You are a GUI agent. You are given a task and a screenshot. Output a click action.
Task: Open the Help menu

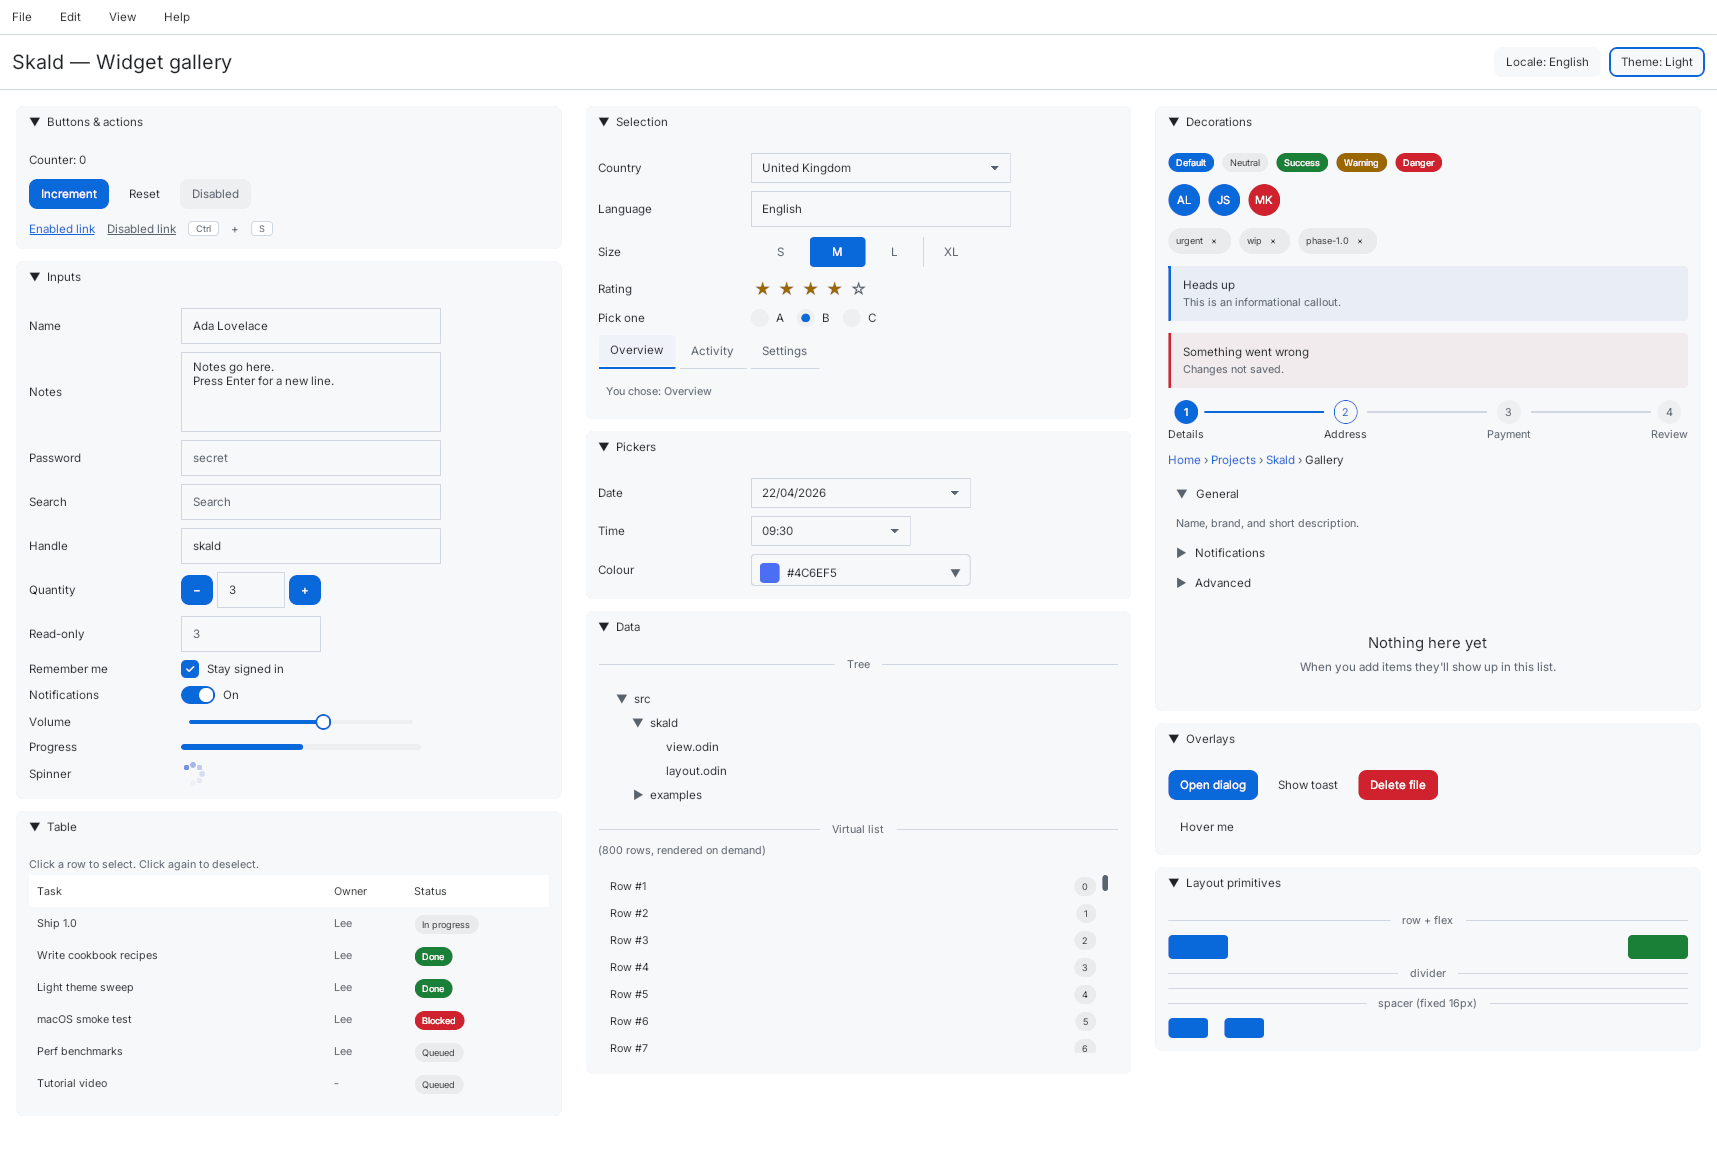point(177,17)
